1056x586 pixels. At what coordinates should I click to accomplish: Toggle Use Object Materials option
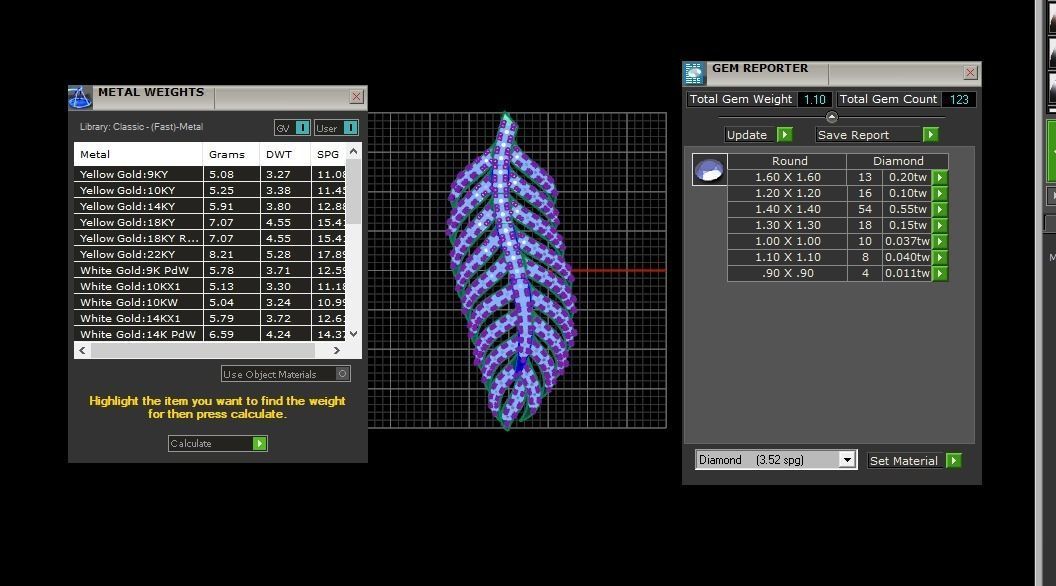pos(286,374)
